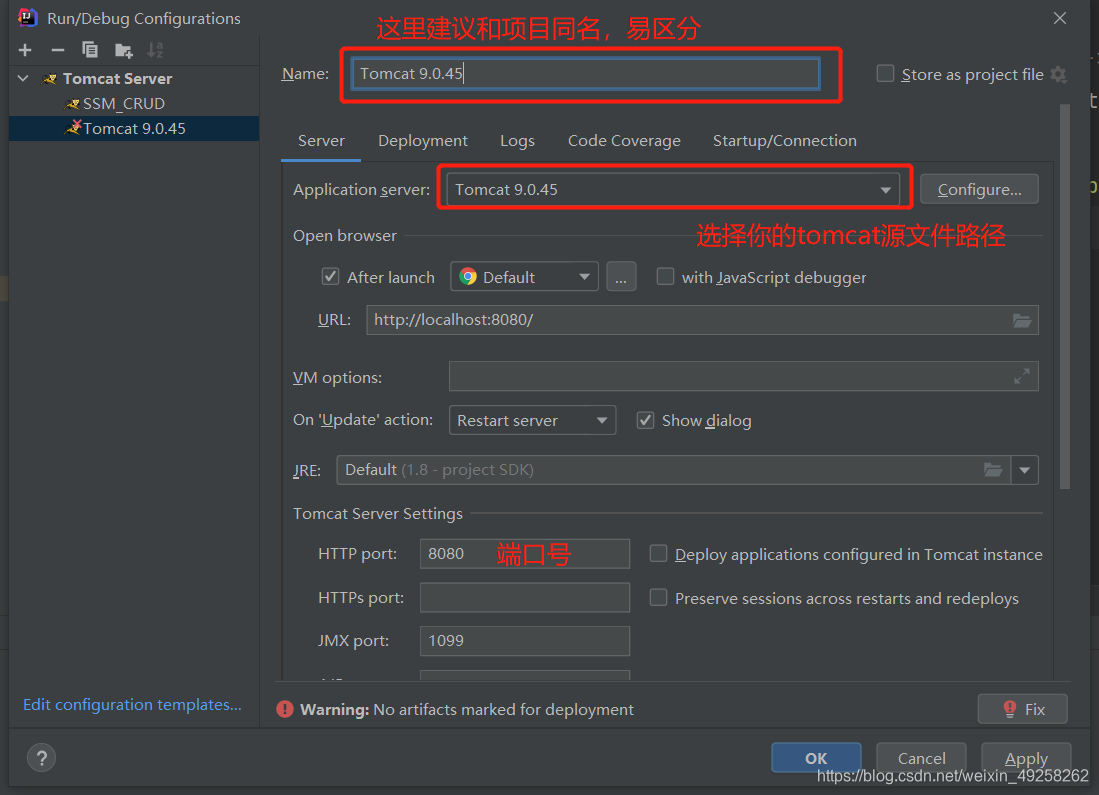Close the Run/Debug Configurations dialog
Viewport: 1099px width, 795px height.
click(x=1060, y=18)
